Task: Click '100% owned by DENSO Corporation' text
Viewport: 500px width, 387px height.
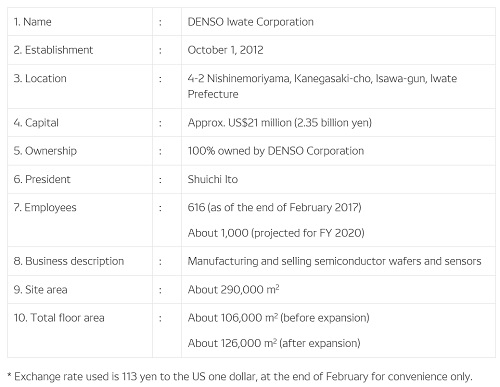Action: point(276,151)
